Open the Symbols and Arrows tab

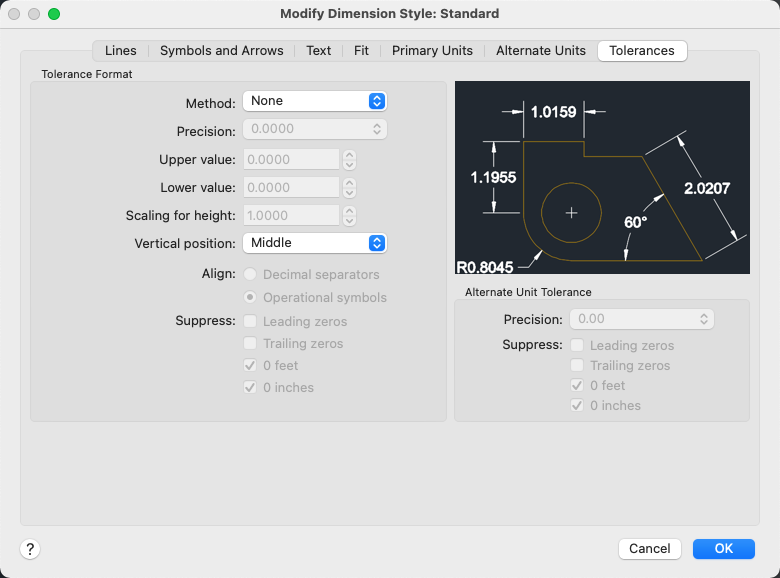[221, 50]
